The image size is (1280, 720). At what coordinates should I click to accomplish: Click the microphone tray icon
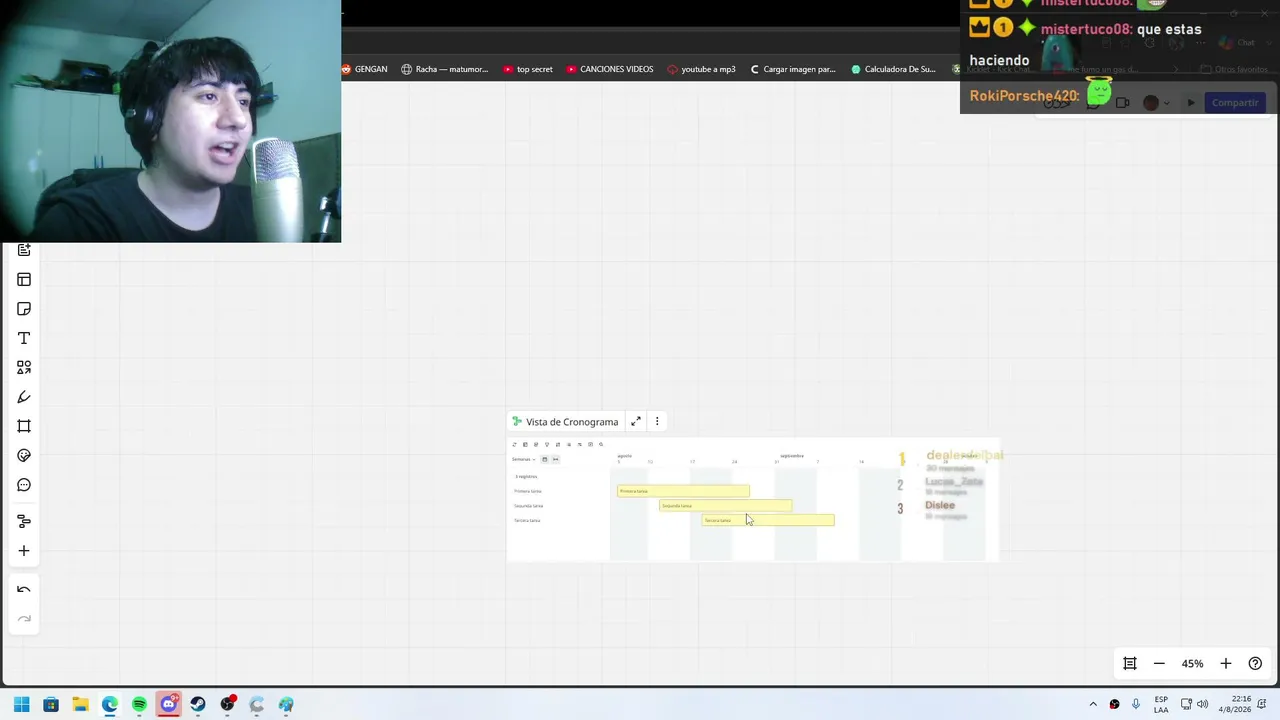pos(1136,705)
